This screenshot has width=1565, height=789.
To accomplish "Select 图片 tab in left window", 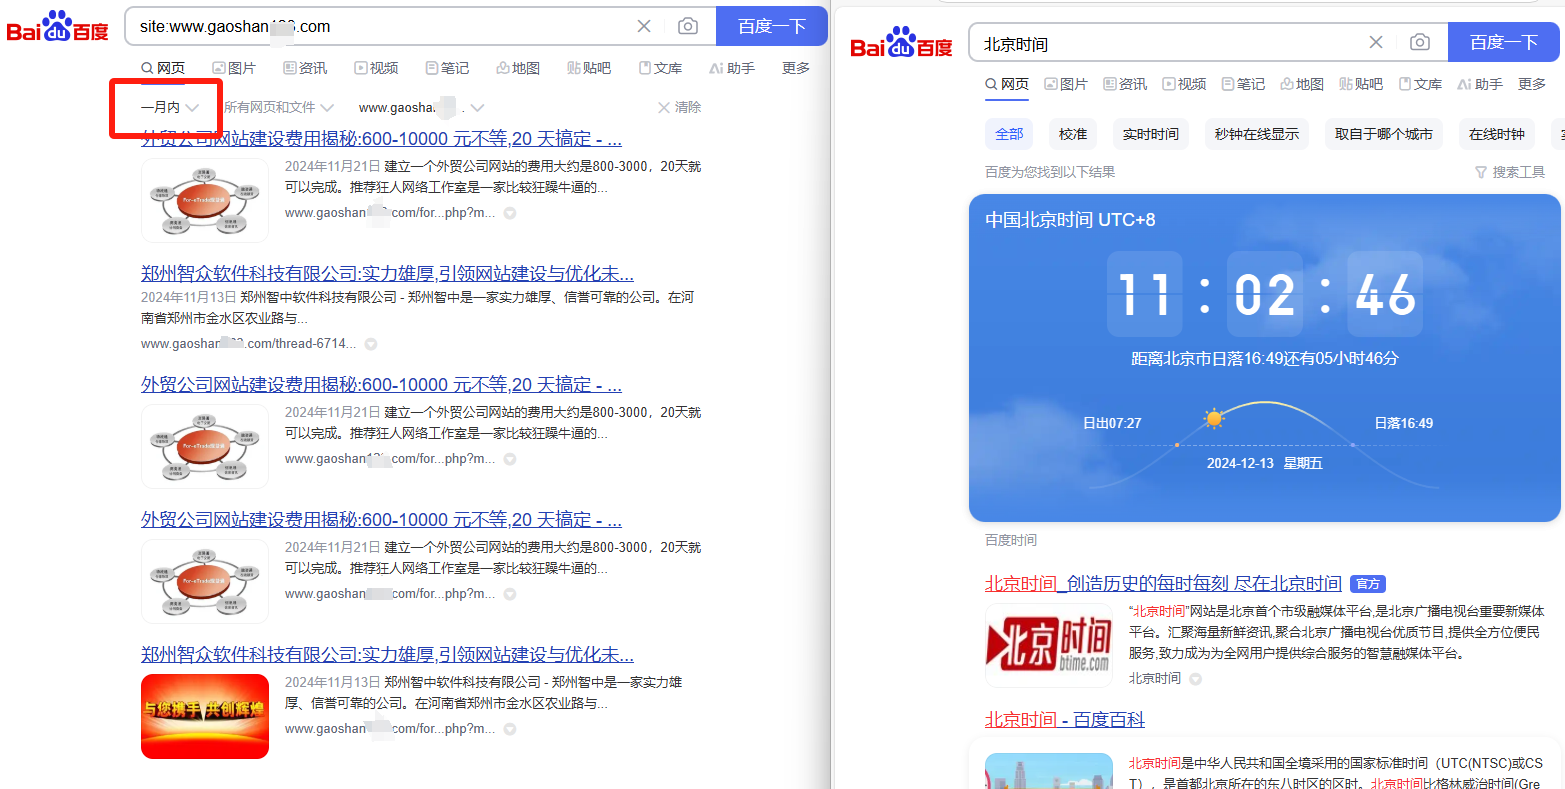I will (234, 68).
